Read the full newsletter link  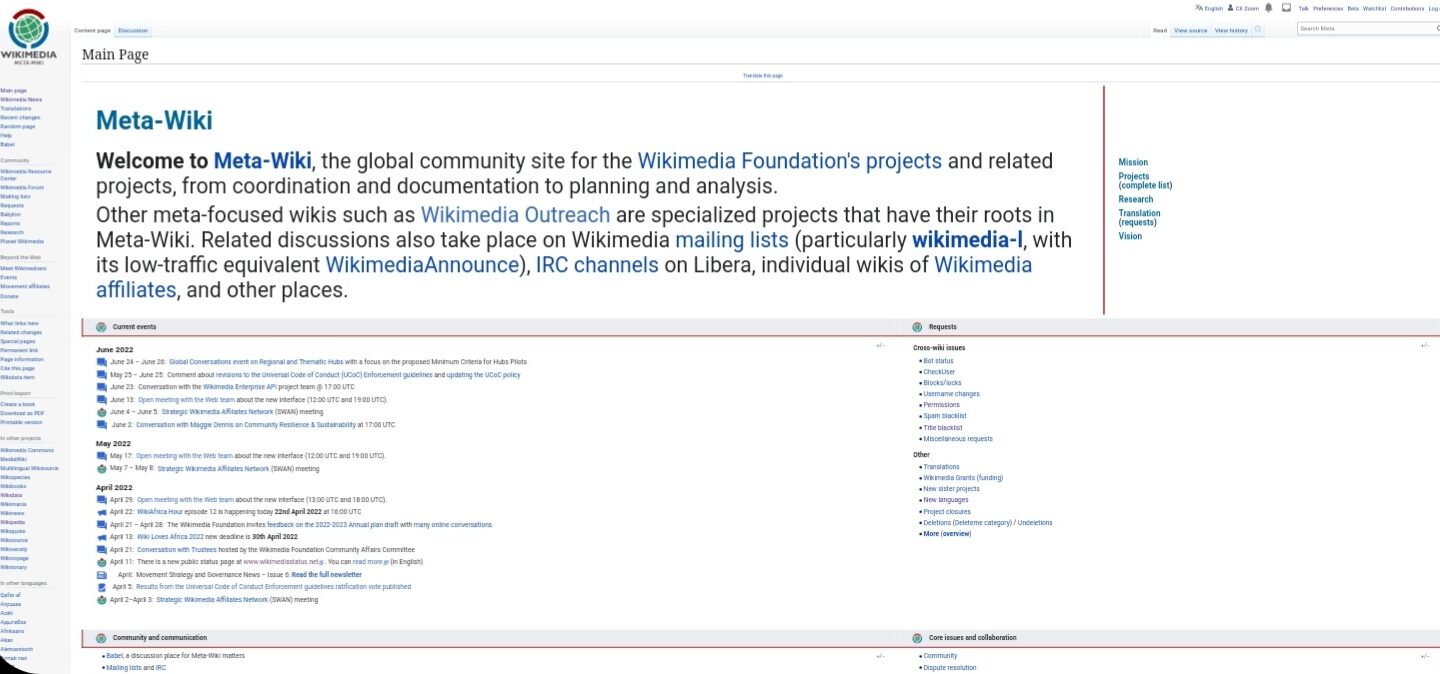pos(327,575)
